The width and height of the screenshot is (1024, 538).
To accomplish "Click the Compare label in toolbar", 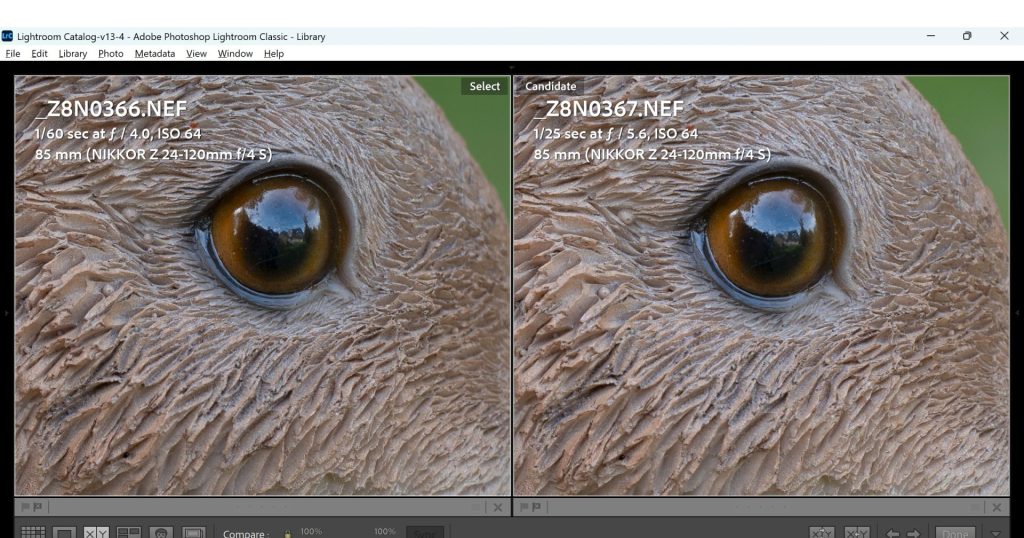I will pos(246,533).
